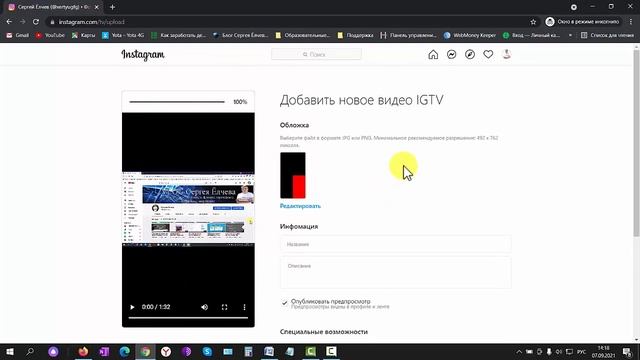Open the Как заработать bookmark

pos(179,35)
